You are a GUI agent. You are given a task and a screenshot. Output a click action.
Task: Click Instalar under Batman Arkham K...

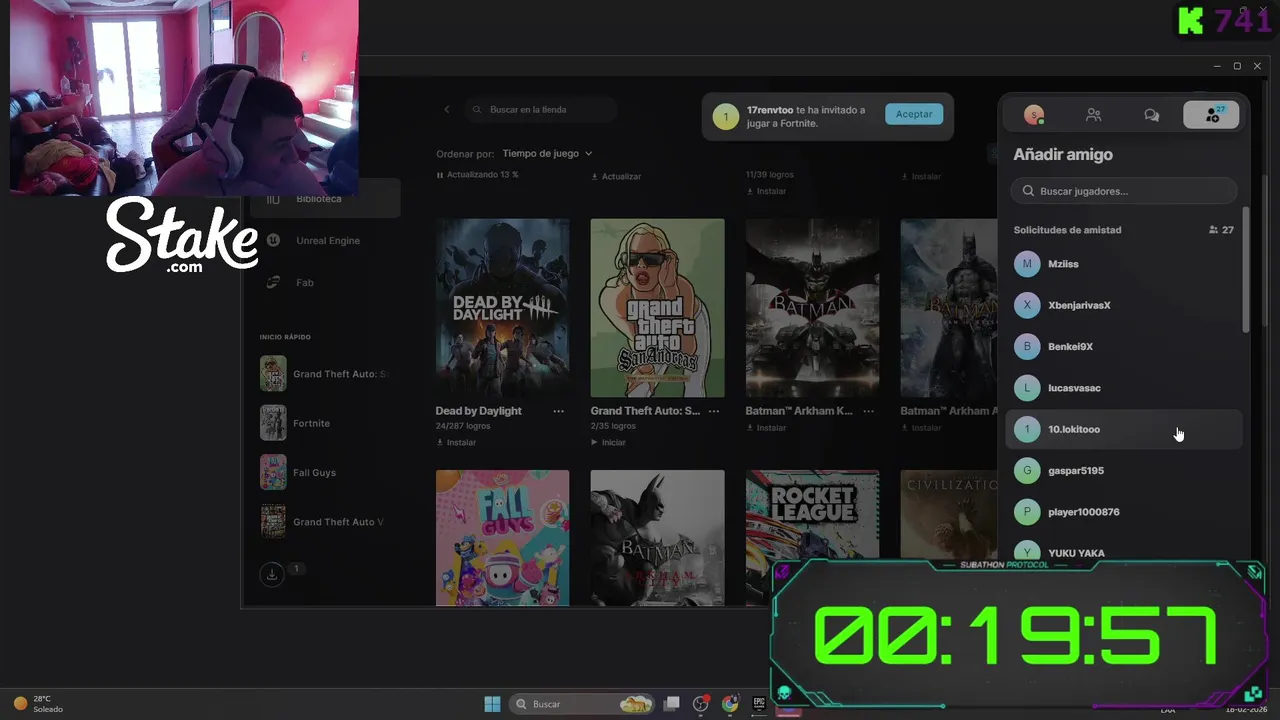(766, 427)
